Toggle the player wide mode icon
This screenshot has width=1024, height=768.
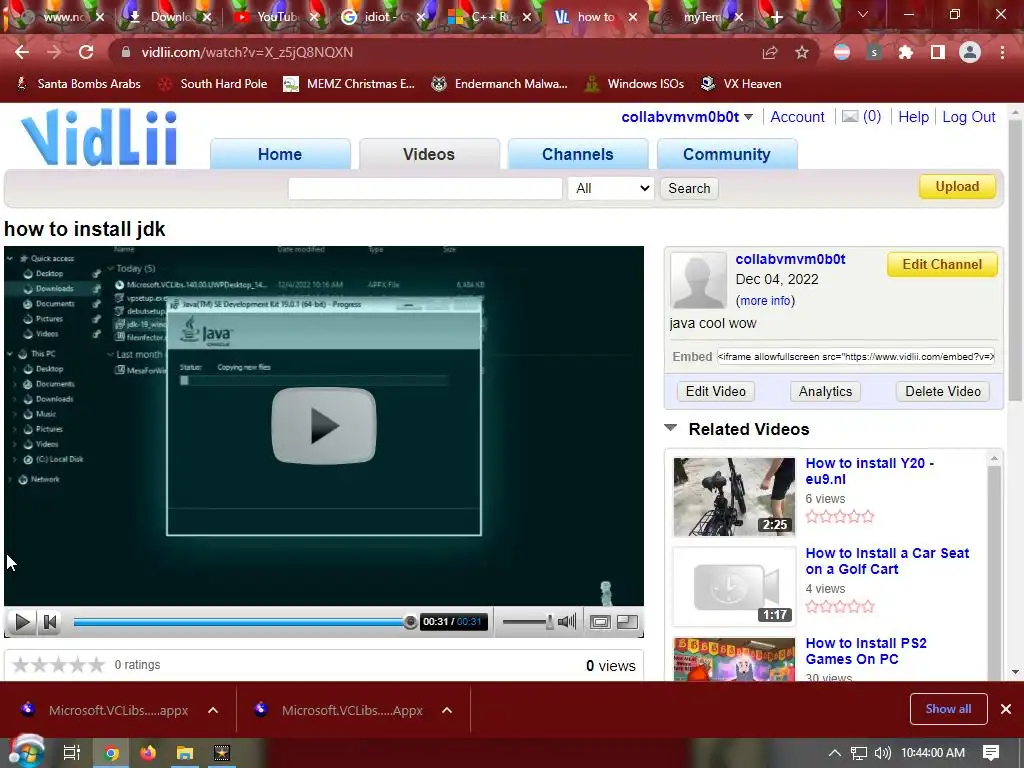600,622
